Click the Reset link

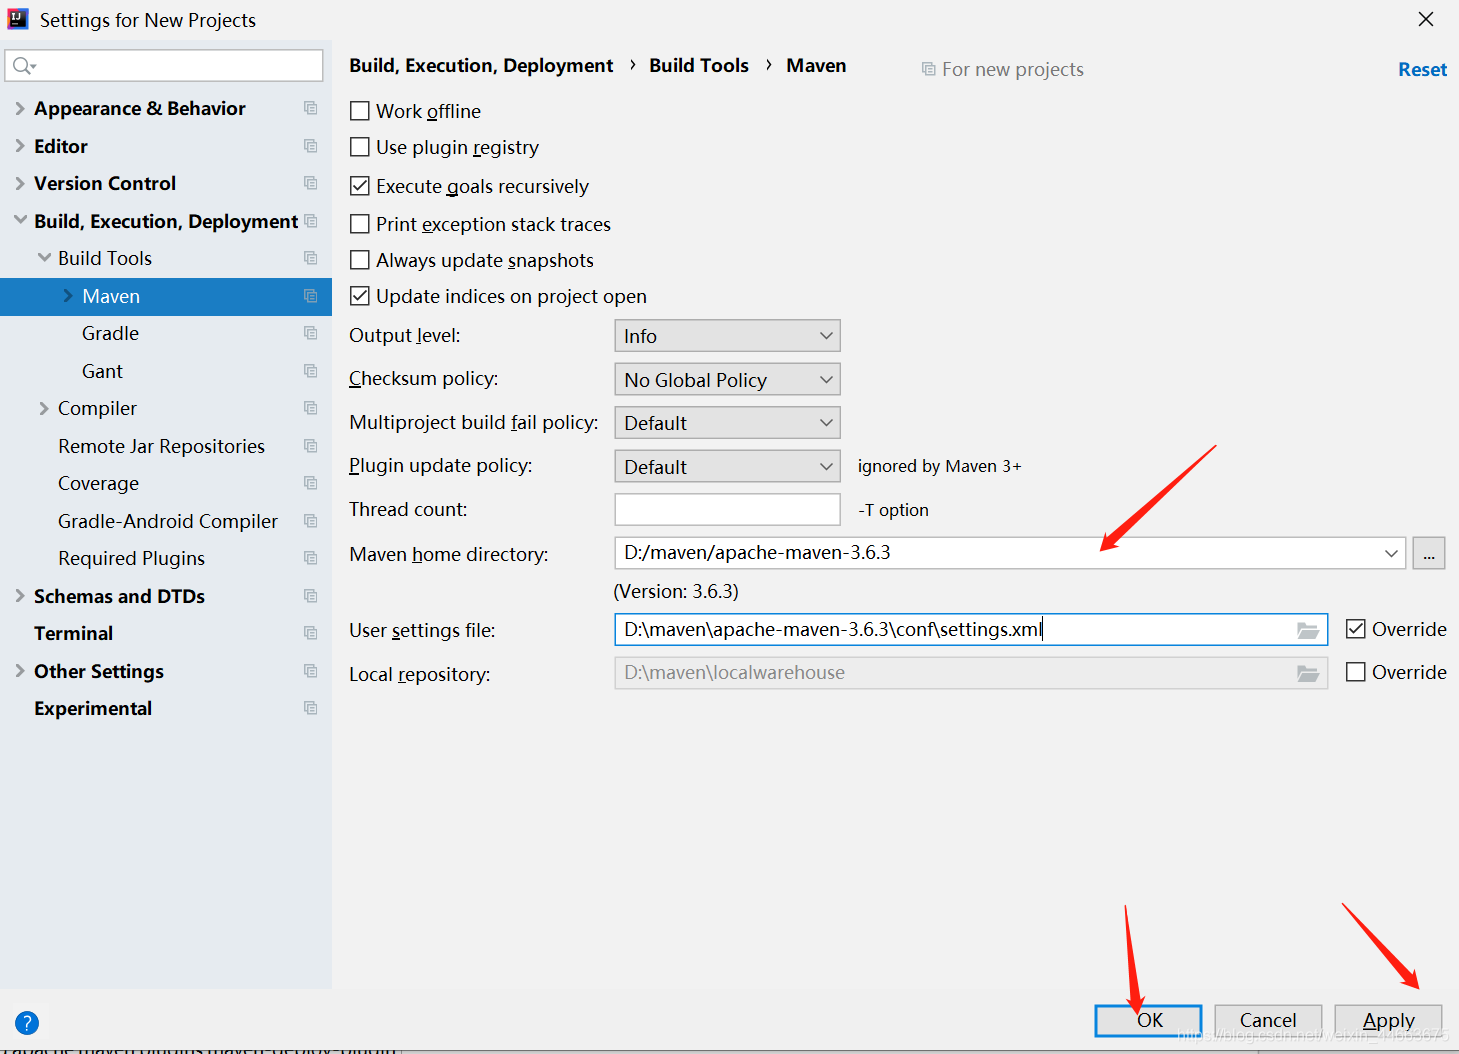[x=1422, y=69]
